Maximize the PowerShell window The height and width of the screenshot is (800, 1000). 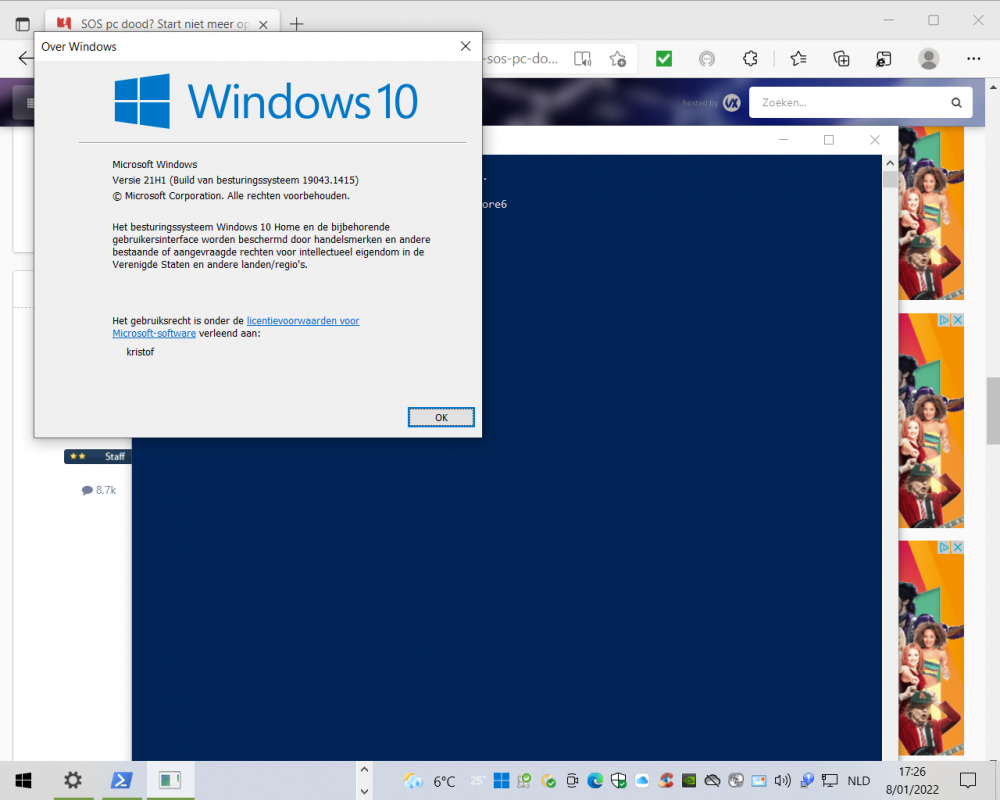coord(828,140)
